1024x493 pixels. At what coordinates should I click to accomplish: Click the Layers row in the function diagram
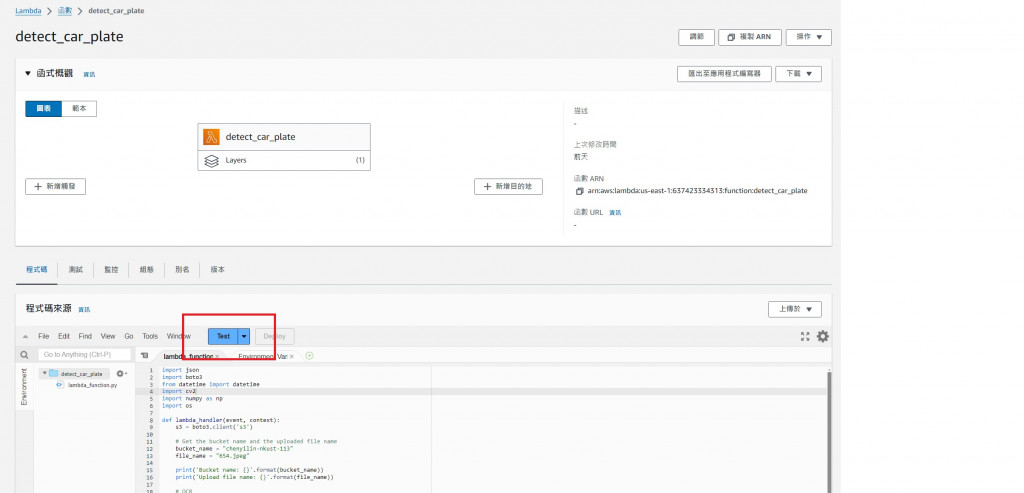point(284,161)
